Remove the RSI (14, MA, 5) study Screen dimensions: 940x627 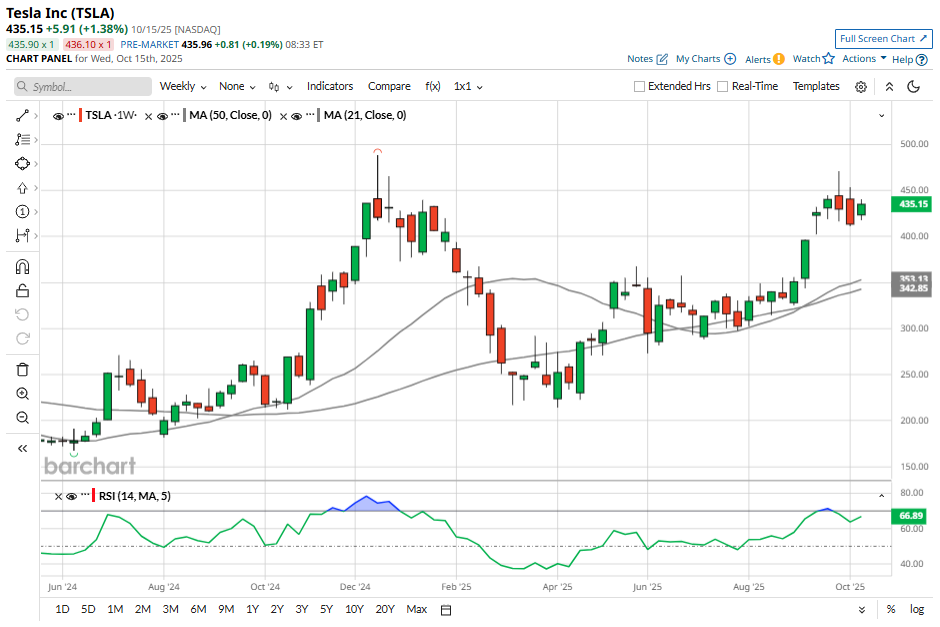pos(58,496)
